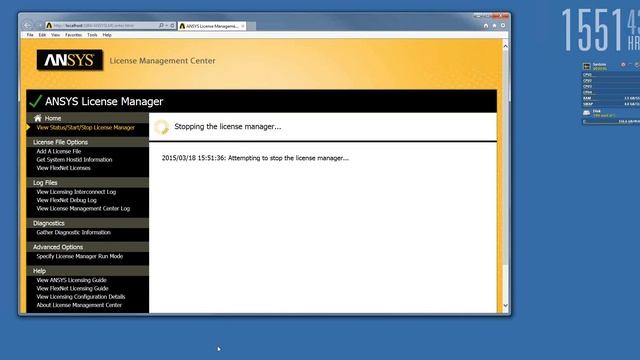This screenshot has width=640, height=360.
Task: Open Get System Hostid Information
Action: [x=74, y=160]
